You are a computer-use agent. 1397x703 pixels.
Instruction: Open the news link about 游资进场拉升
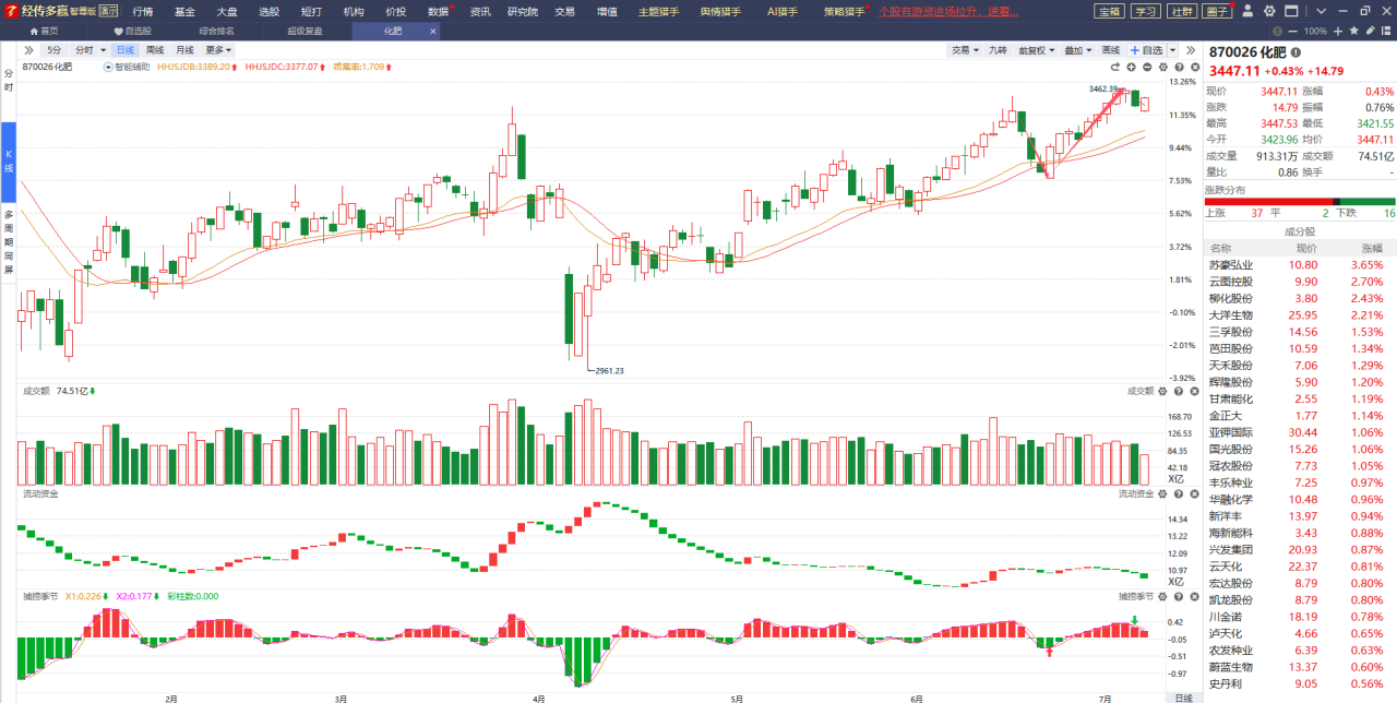[x=949, y=11]
